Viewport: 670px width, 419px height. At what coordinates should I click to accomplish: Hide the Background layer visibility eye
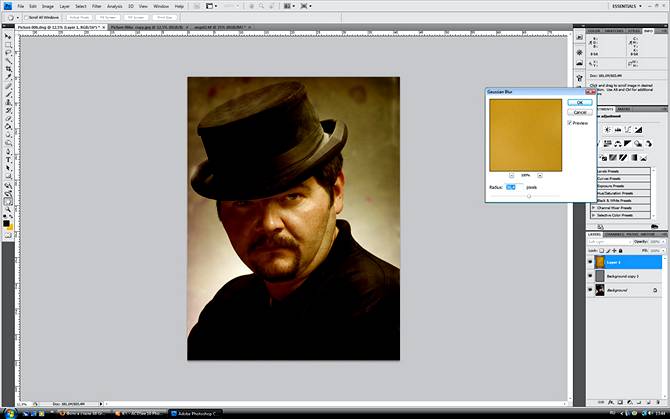(591, 290)
